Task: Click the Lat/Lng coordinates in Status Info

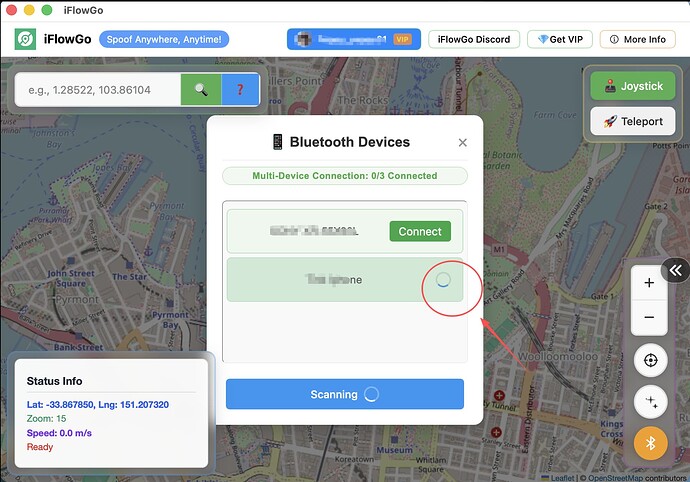Action: pyautogui.click(x=98, y=405)
